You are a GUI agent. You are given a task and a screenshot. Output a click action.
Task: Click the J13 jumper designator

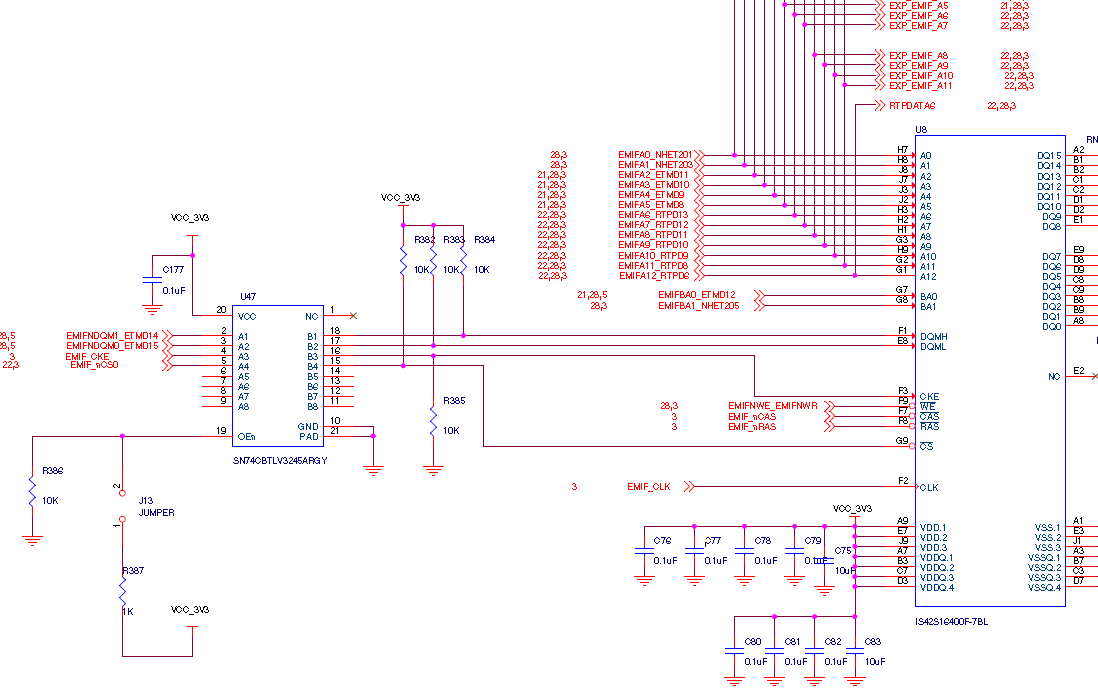tap(146, 501)
